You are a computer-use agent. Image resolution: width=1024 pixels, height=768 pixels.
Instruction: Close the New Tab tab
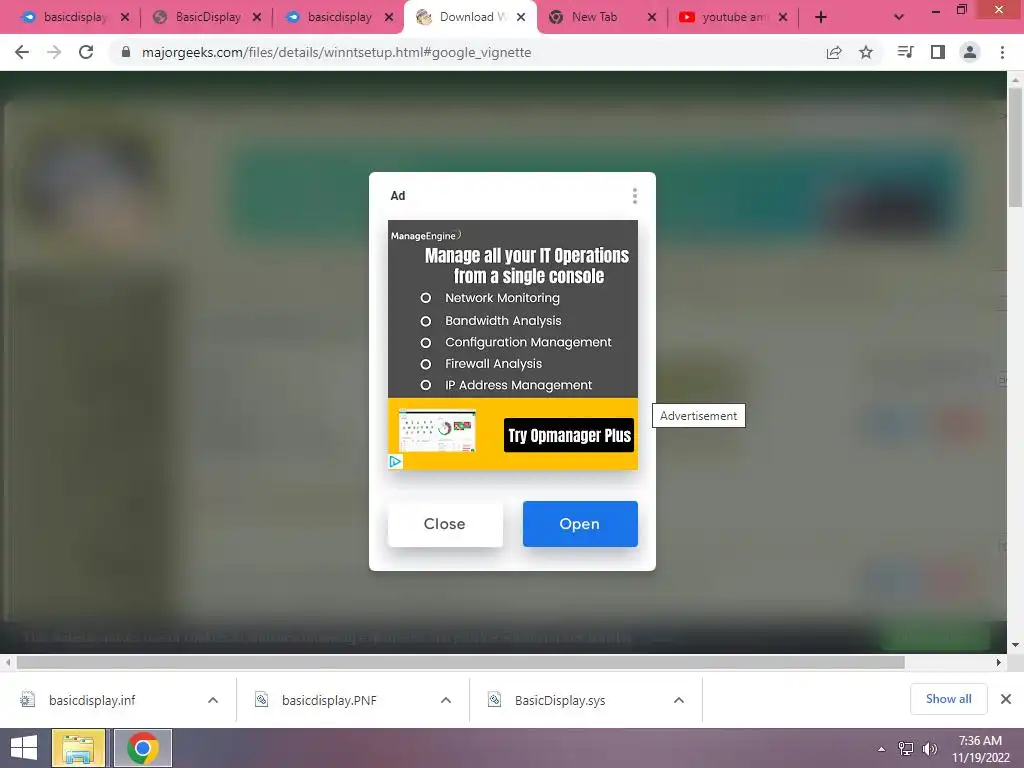(652, 18)
